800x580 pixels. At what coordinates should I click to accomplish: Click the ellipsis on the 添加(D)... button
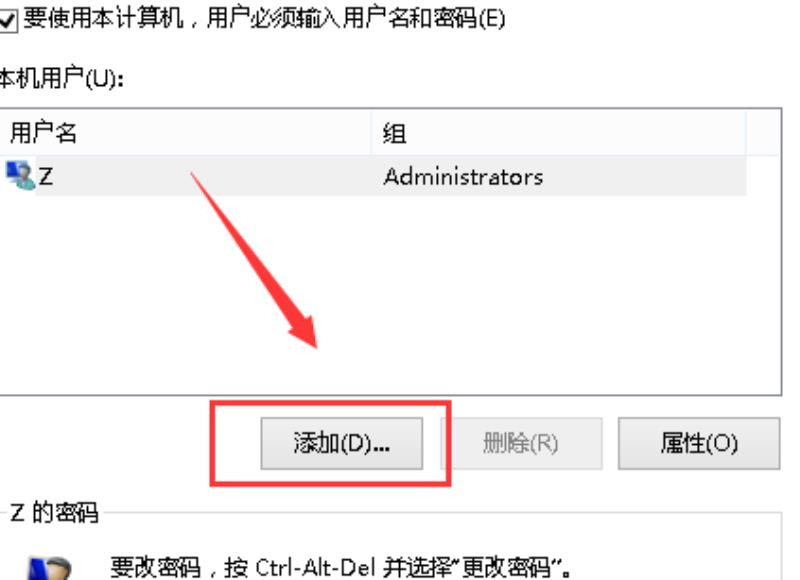(x=382, y=449)
